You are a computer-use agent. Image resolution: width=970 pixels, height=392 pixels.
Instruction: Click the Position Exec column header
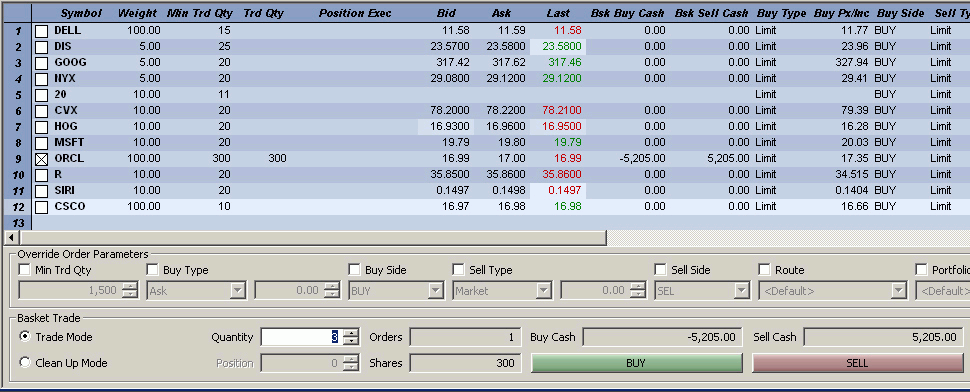pyautogui.click(x=355, y=13)
